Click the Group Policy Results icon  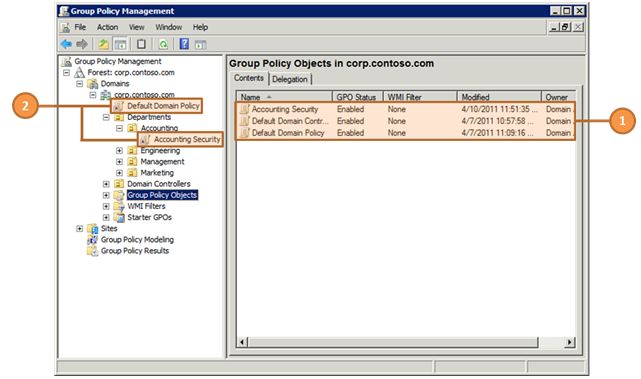(x=93, y=251)
